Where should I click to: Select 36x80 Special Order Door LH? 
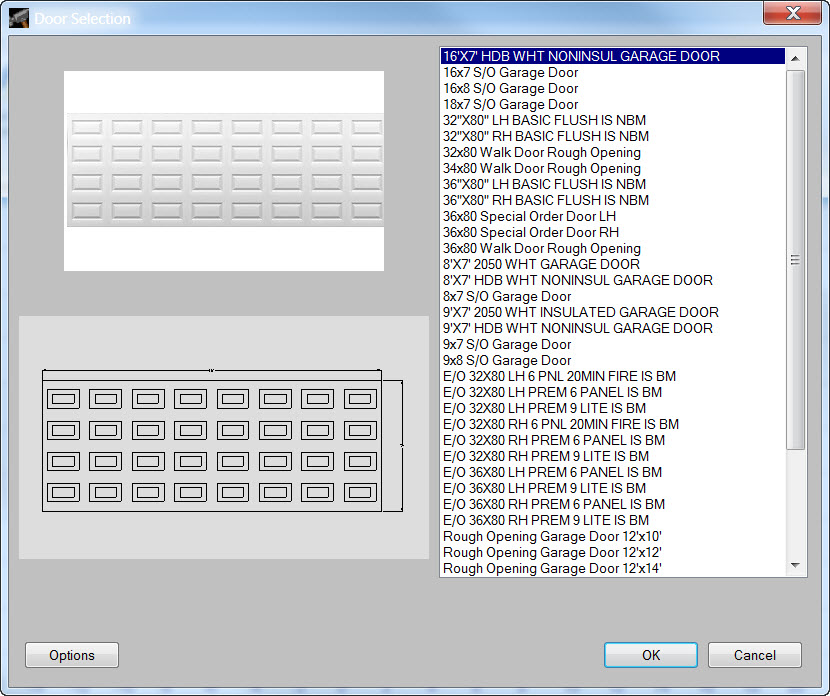[613, 216]
